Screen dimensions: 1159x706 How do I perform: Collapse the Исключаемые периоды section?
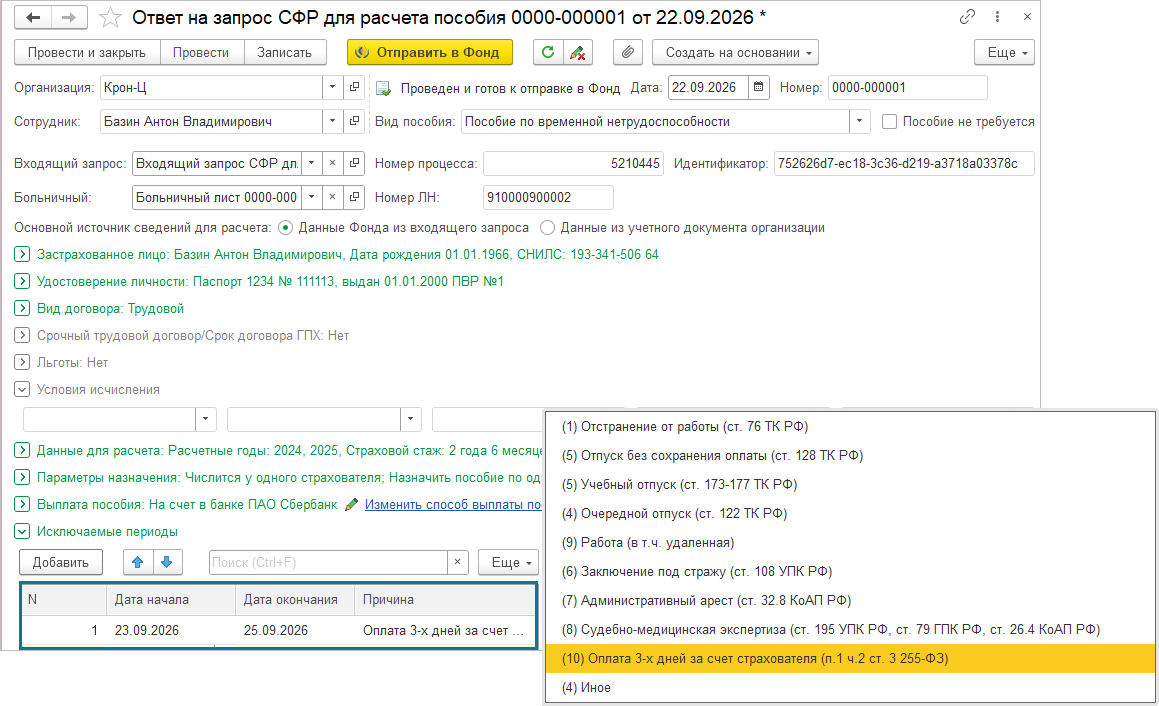point(22,532)
